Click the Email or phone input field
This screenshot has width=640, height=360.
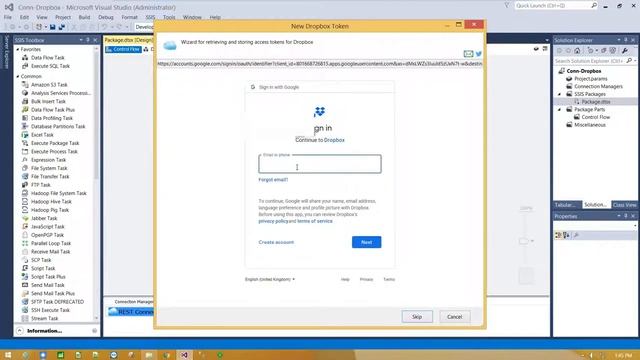[x=320, y=164]
